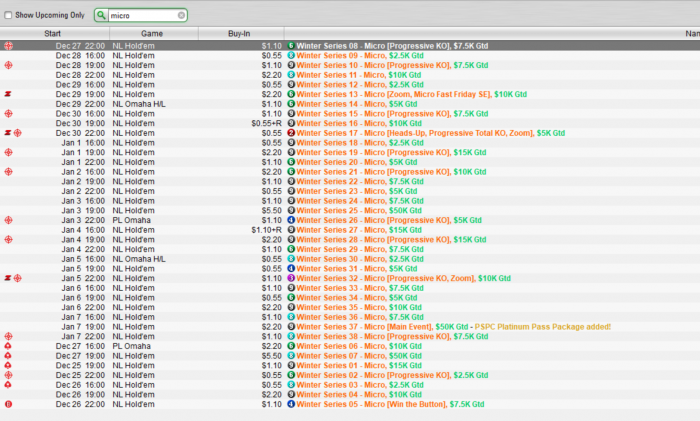Click the red spade icon on Winter Series 01 row
This screenshot has height=421, width=700.
[x=8, y=366]
